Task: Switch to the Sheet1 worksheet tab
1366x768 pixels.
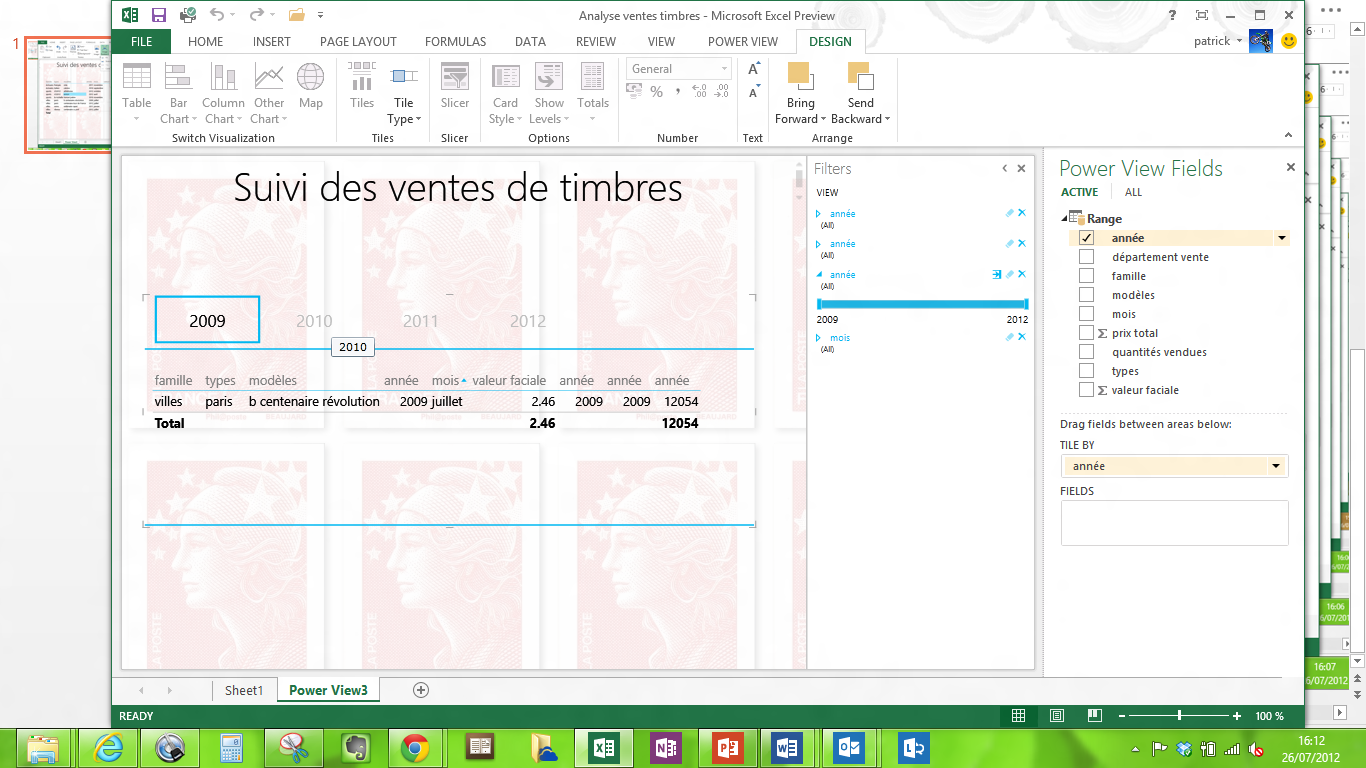Action: (243, 690)
